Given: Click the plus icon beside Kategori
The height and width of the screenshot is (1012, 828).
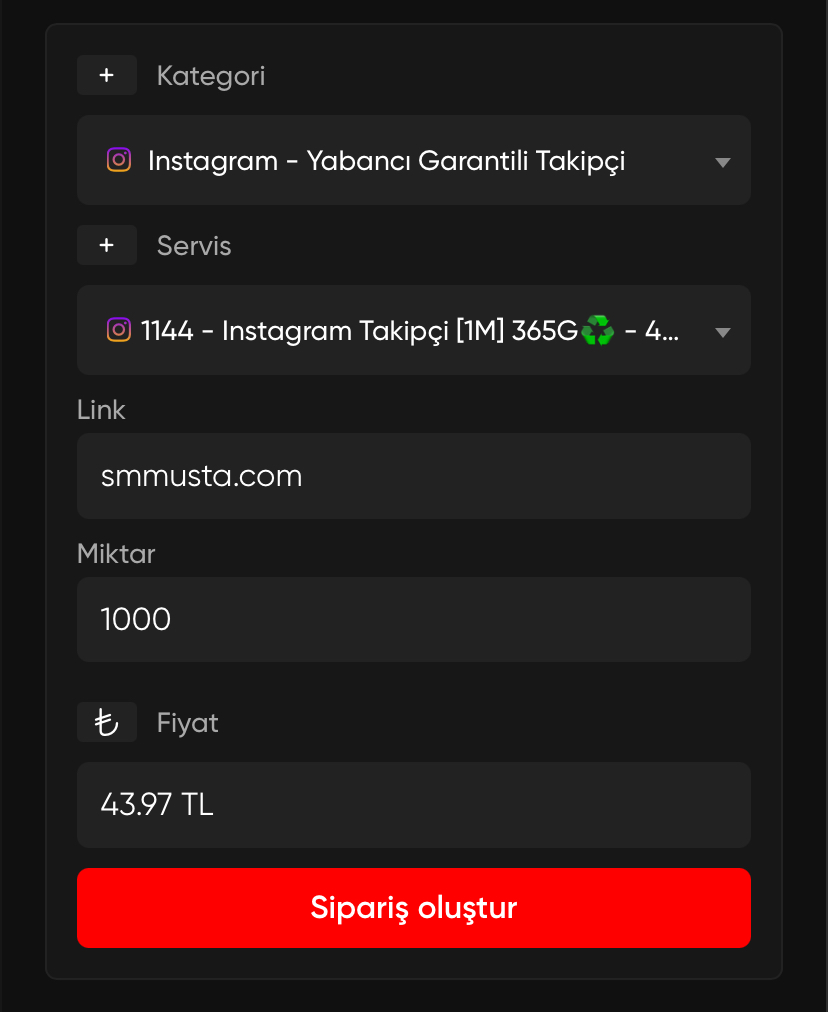Looking at the screenshot, I should point(106,75).
